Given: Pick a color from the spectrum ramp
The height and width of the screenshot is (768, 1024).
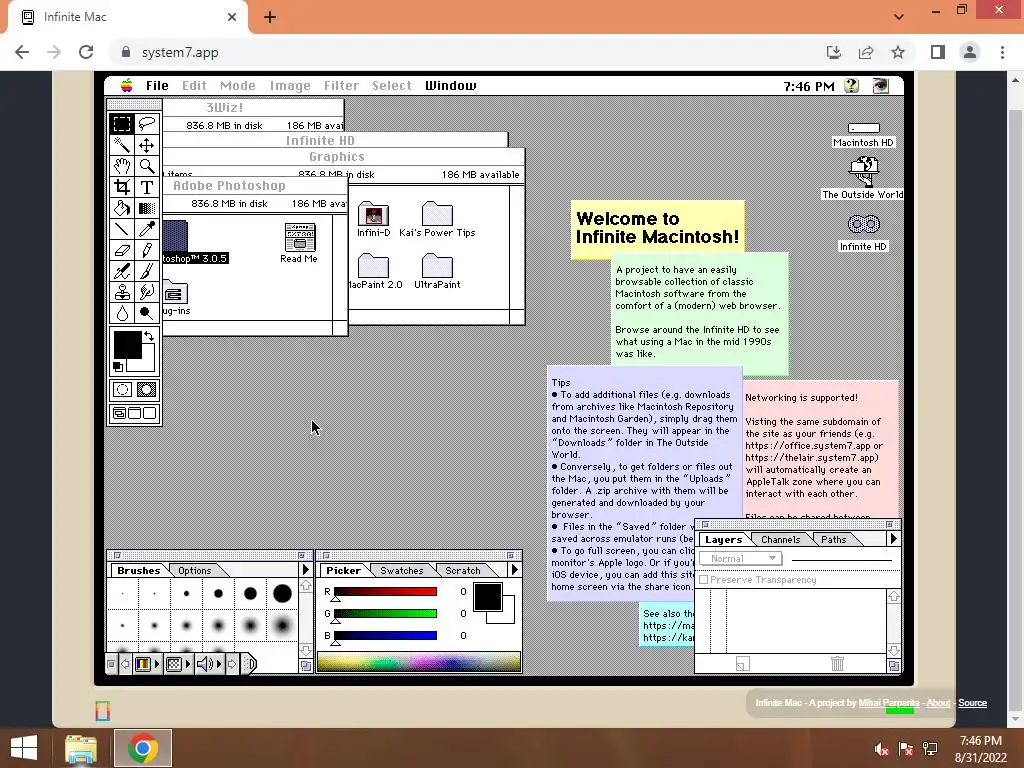Looking at the screenshot, I should click(x=419, y=662).
